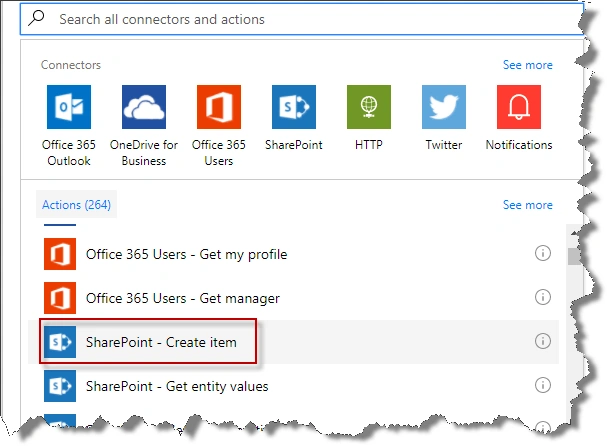Click the Office icon beside Get my profile
The image size is (607, 446).
(x=60, y=254)
